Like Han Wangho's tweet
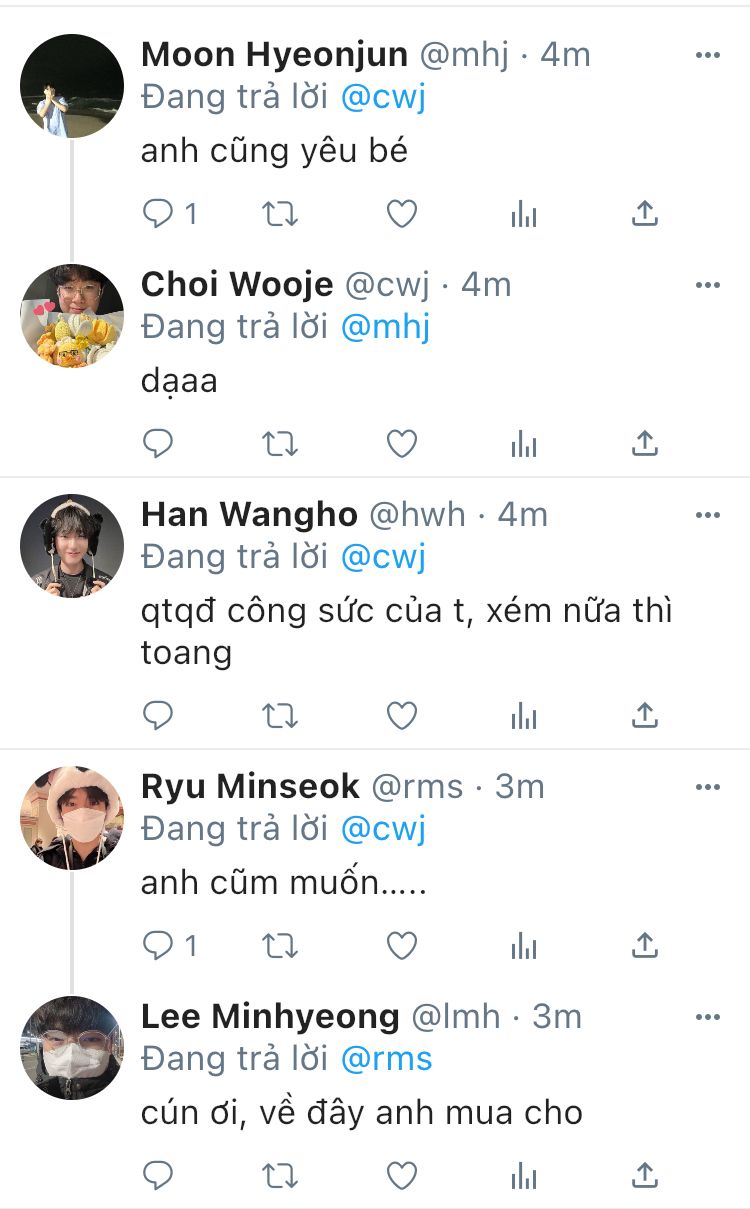The height and width of the screenshot is (1209, 750). click(402, 716)
